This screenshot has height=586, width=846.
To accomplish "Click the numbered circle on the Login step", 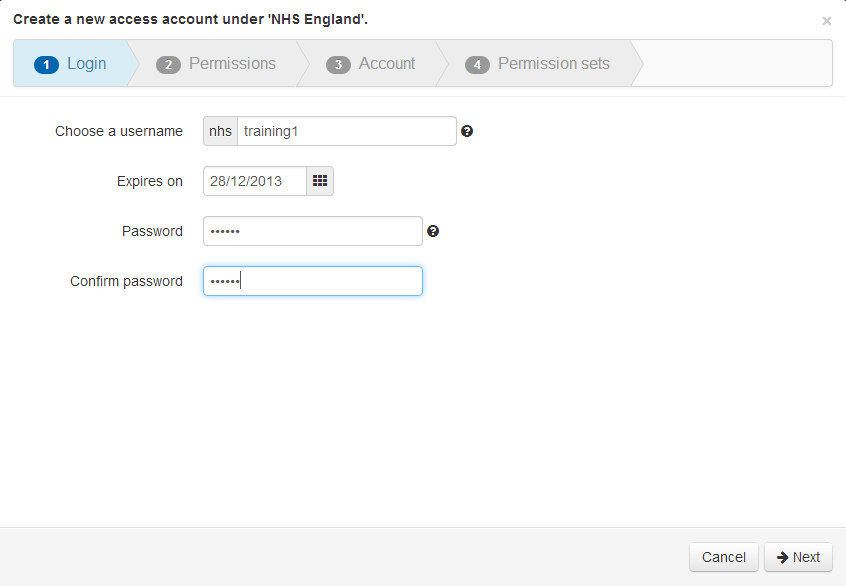I will click(46, 63).
